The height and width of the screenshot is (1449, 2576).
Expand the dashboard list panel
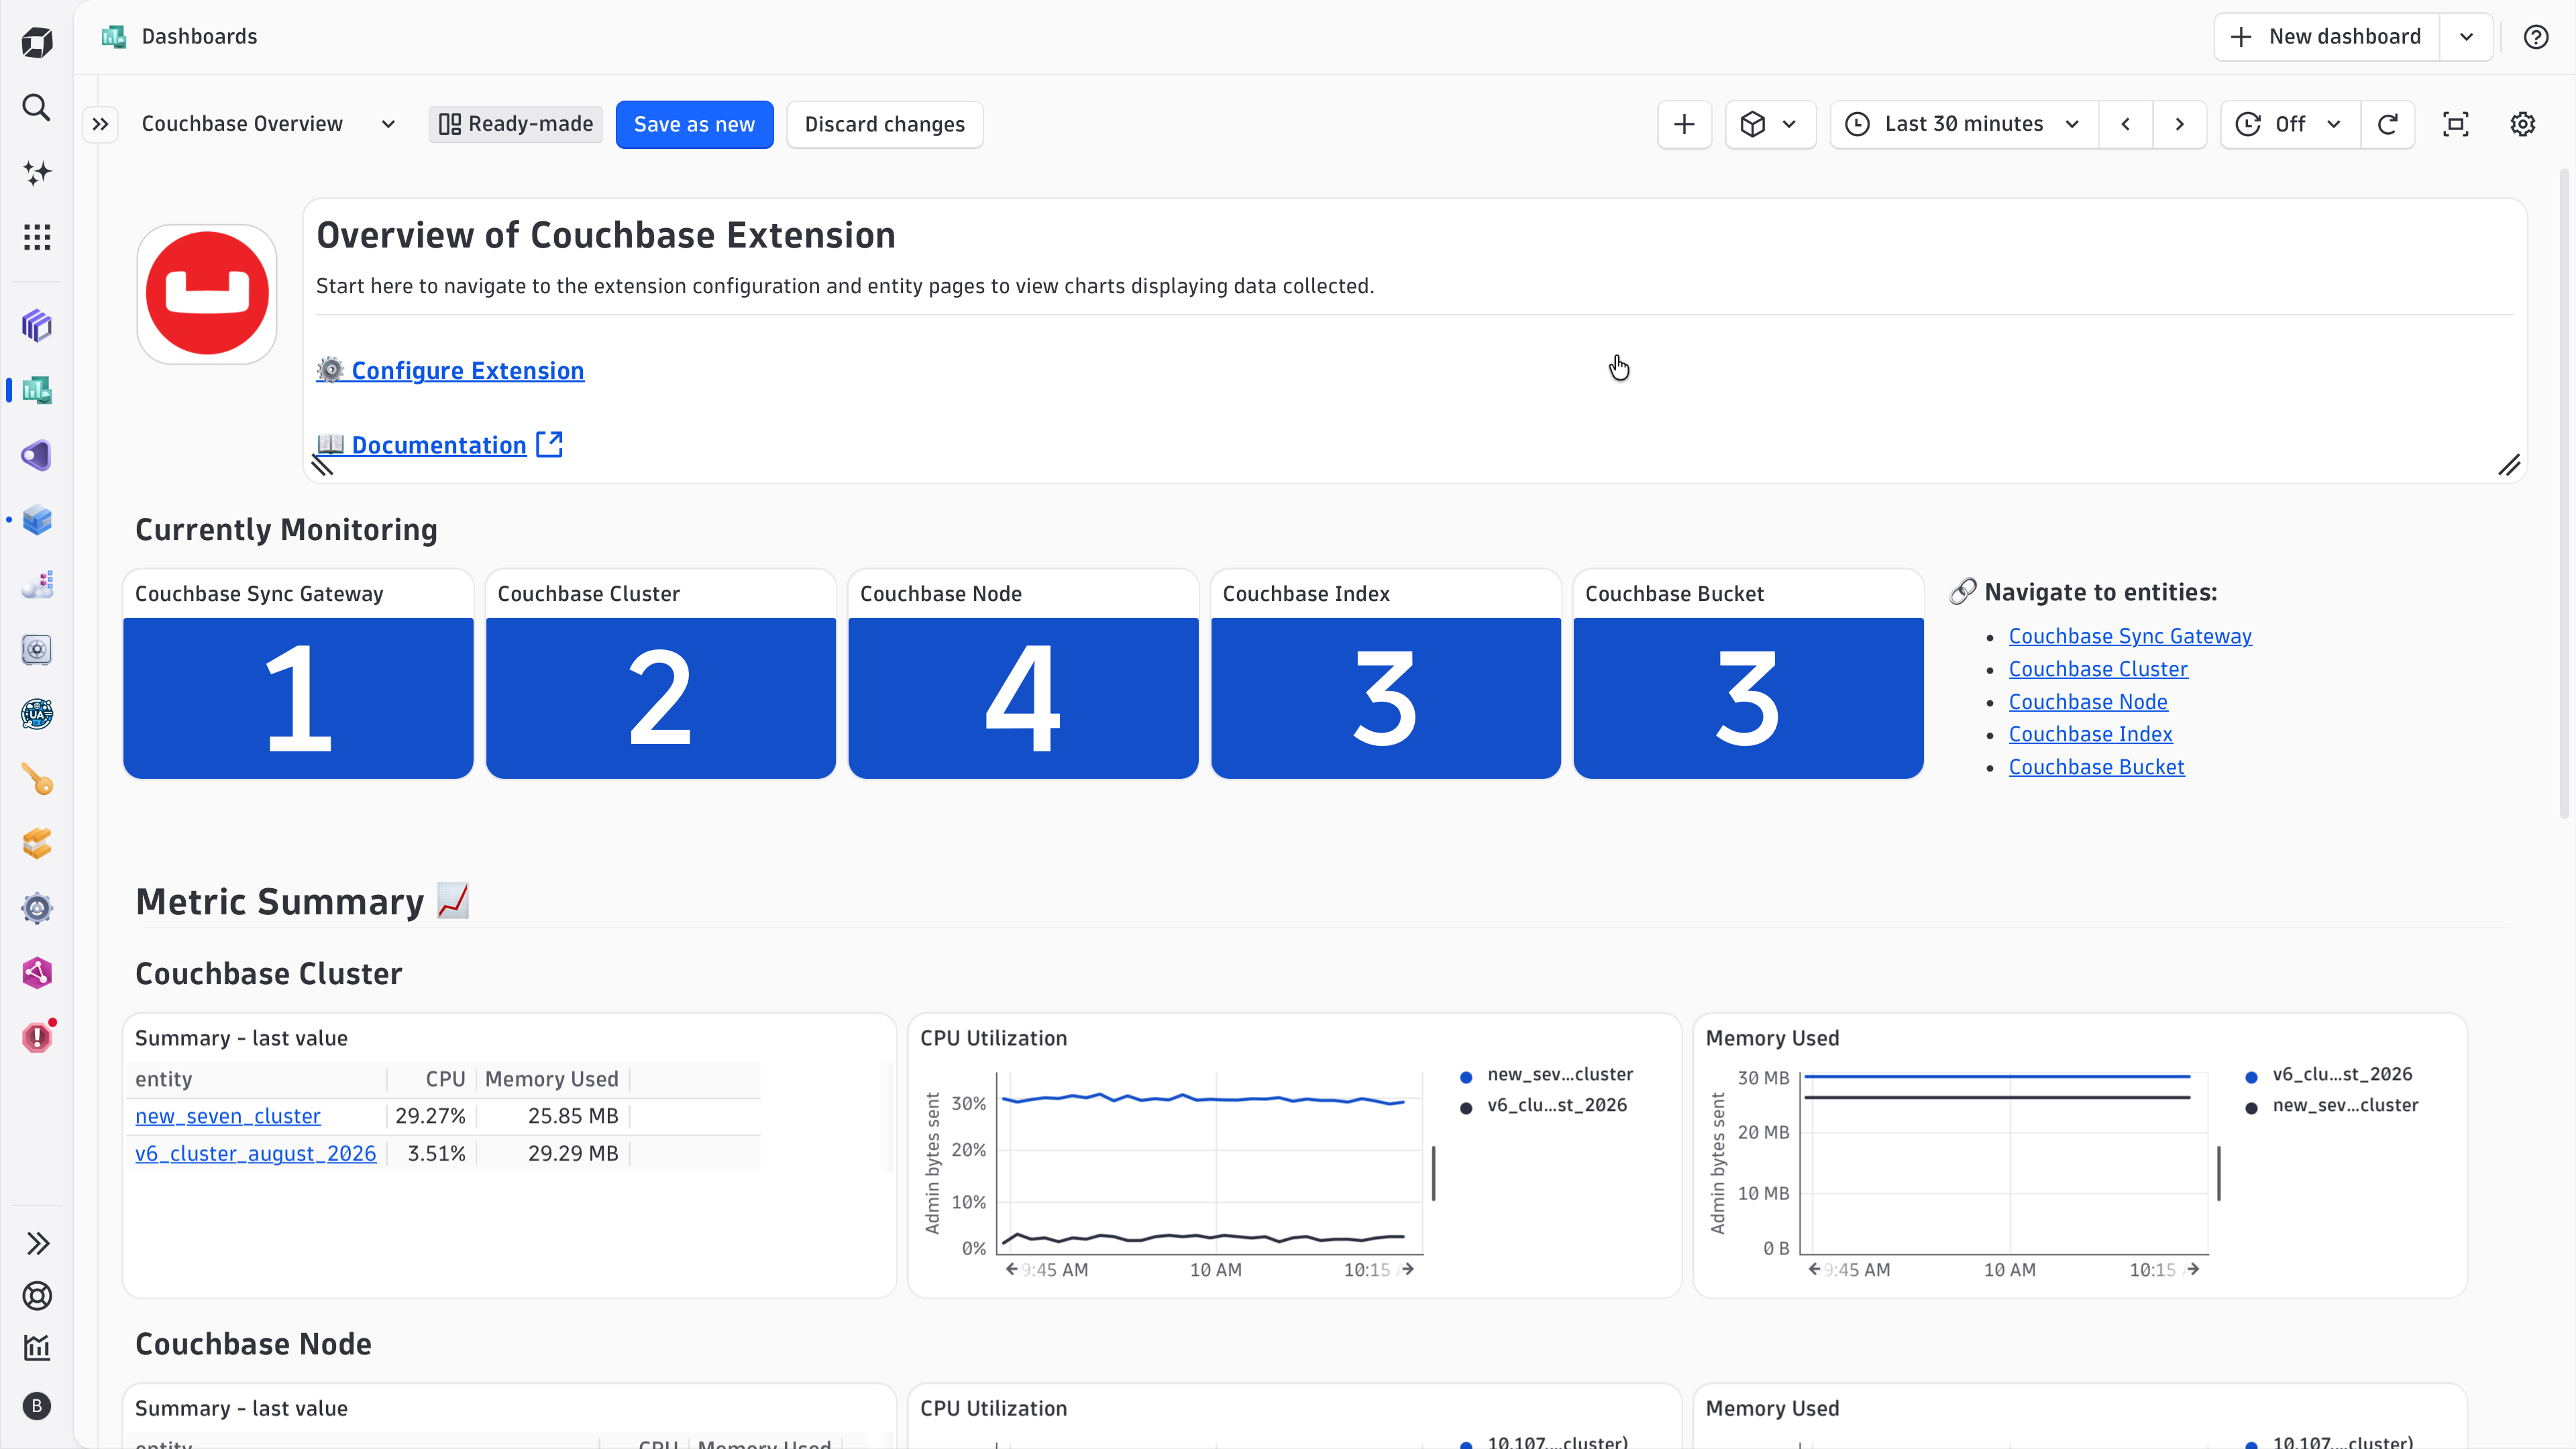100,124
